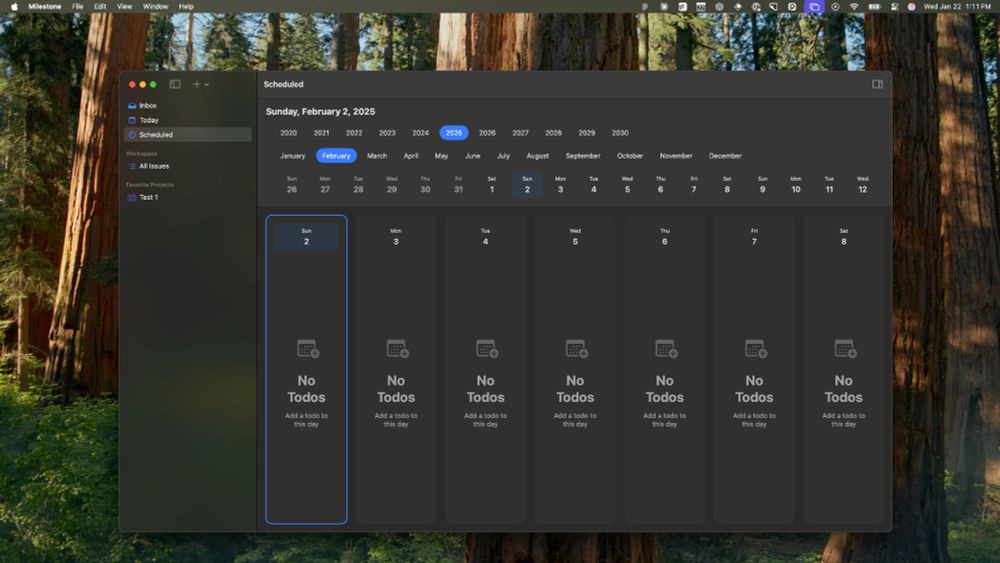Click the Sunday, February 2, 2025 heading
Viewport: 1000px width, 563px height.
pos(320,112)
